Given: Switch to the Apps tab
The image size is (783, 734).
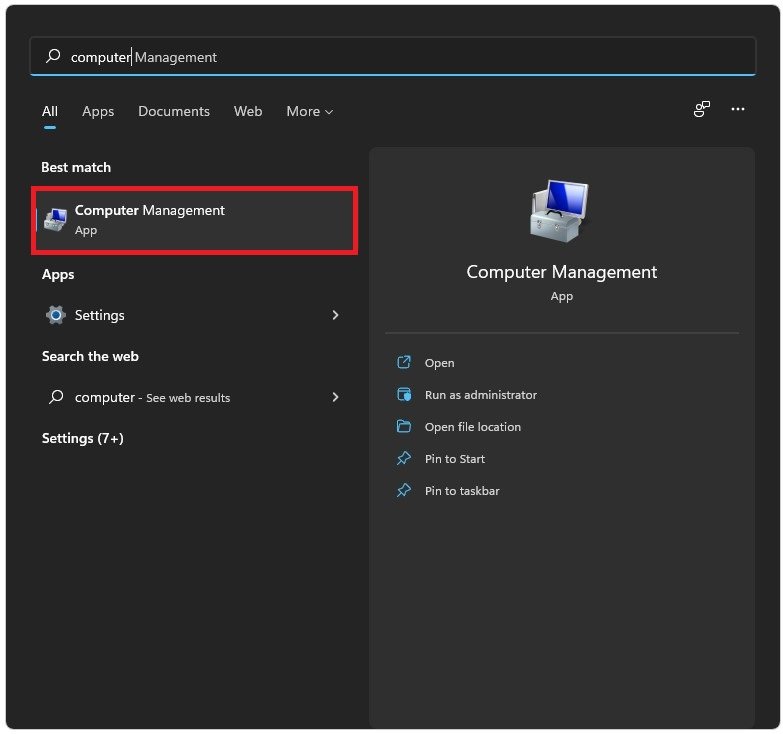Looking at the screenshot, I should 98,111.
